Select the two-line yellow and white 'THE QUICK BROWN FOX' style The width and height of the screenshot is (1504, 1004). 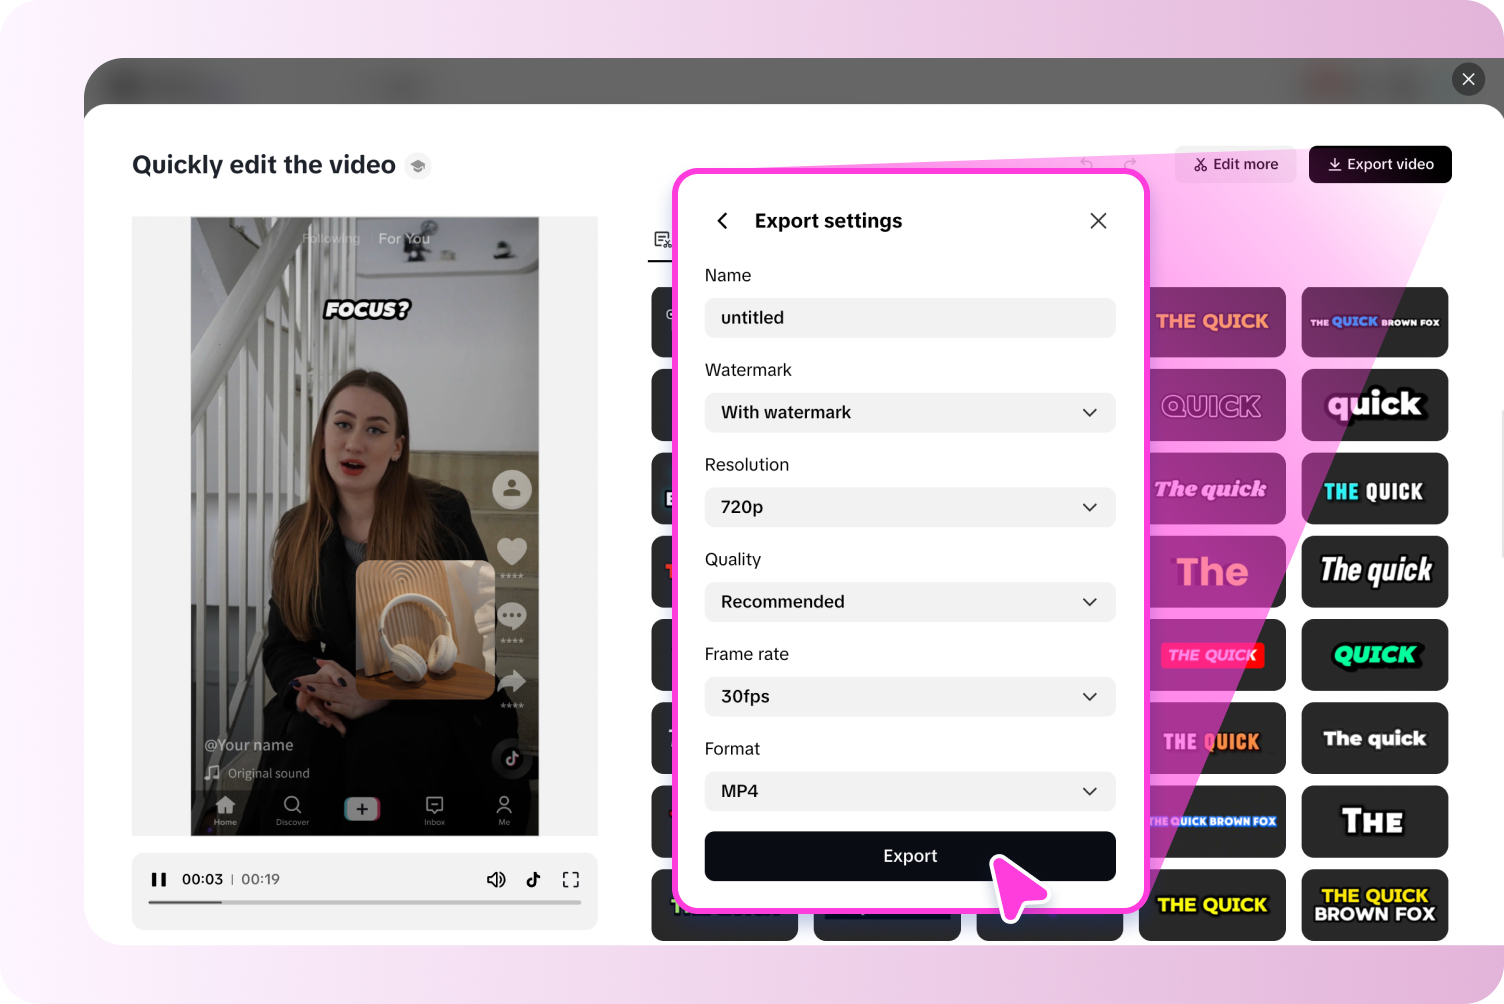1375,905
